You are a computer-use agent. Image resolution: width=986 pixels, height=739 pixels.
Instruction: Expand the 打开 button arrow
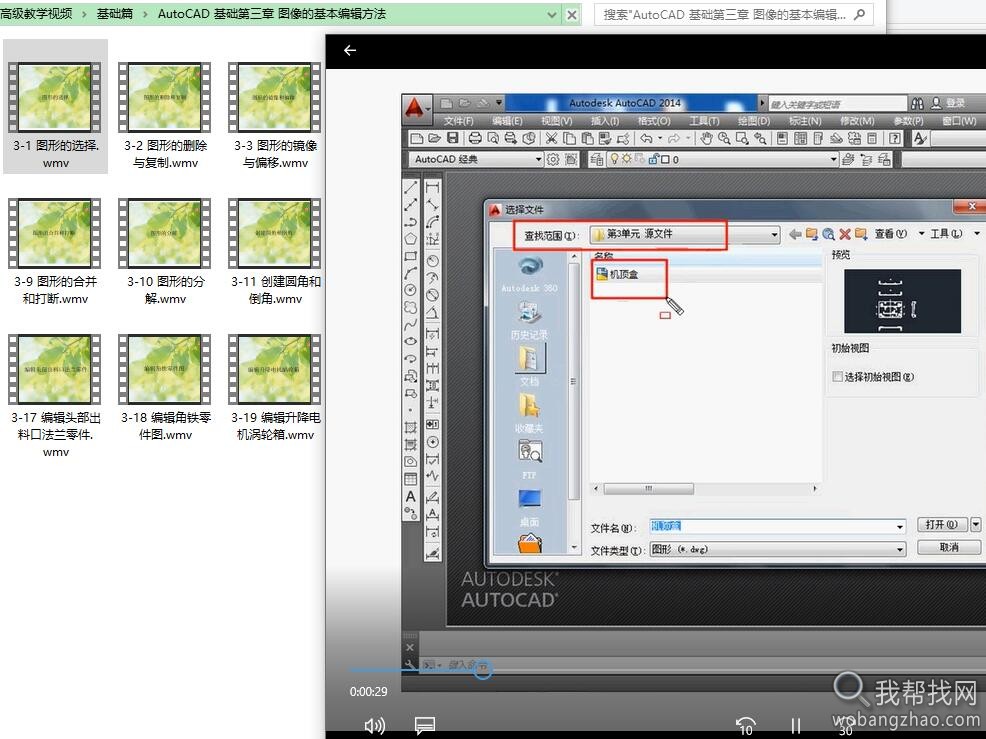pyautogui.click(x=975, y=525)
